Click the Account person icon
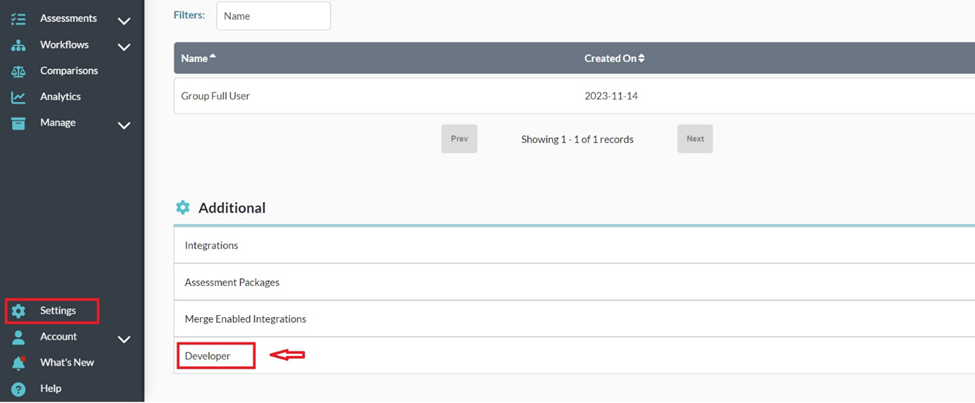The image size is (975, 403). click(18, 337)
